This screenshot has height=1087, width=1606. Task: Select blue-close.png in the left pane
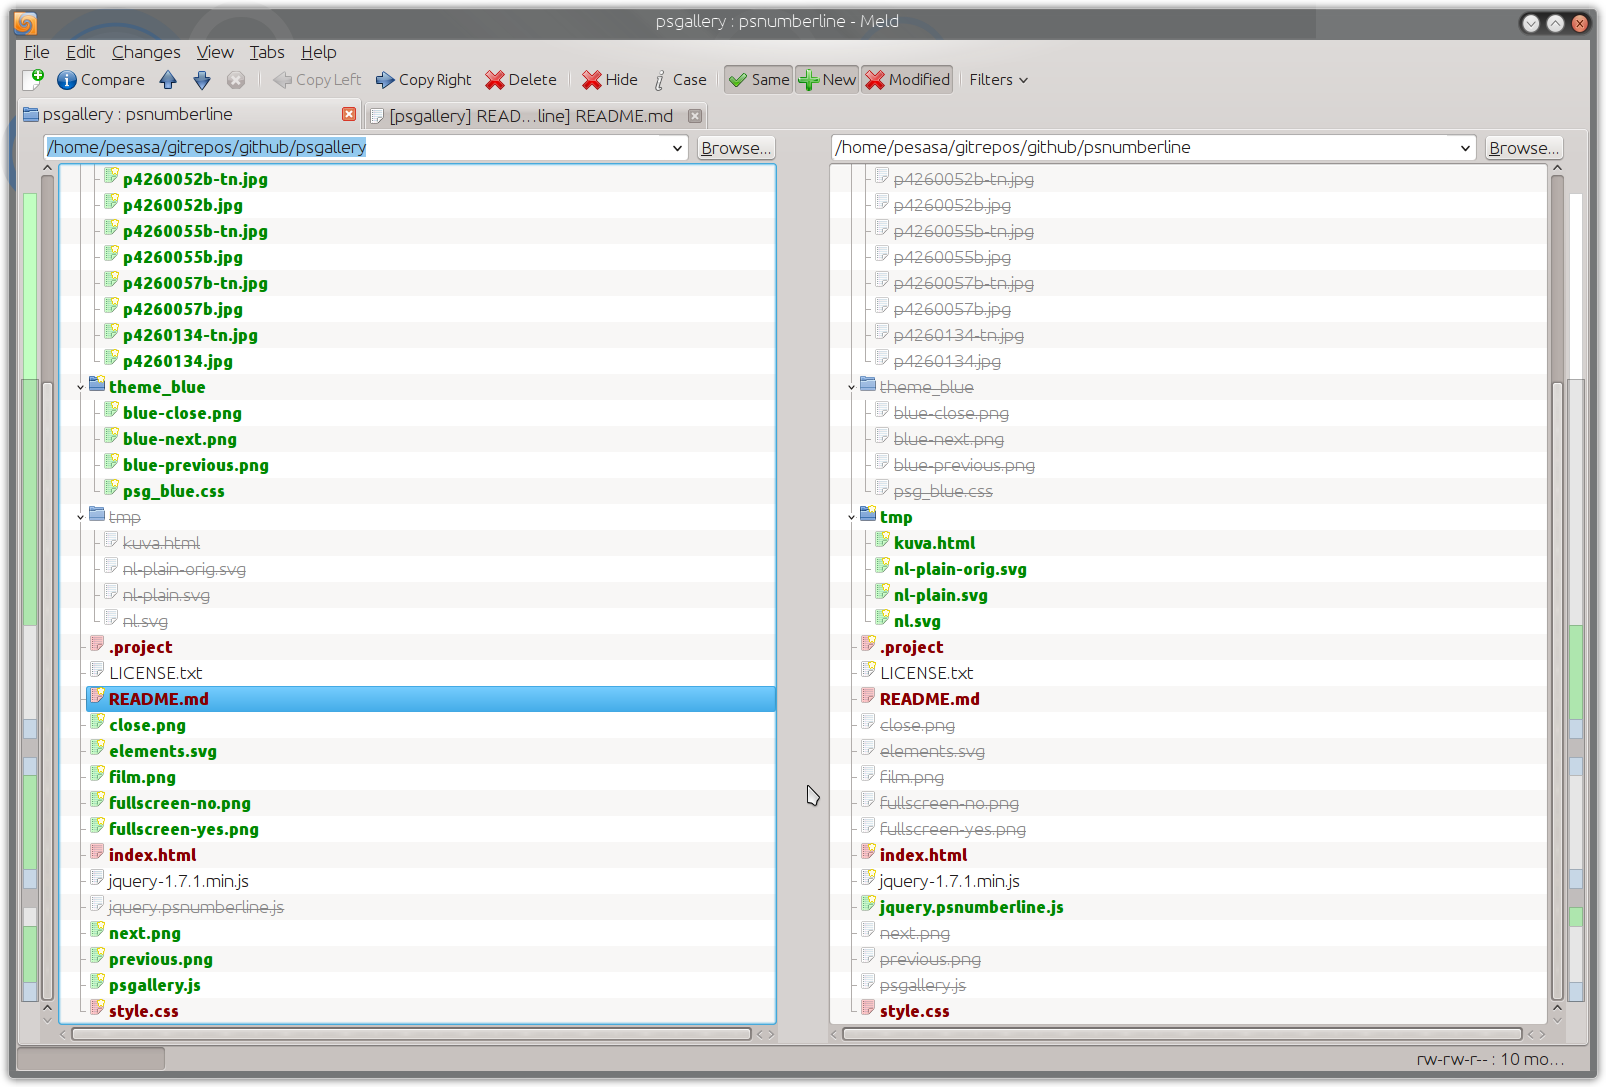tap(182, 413)
